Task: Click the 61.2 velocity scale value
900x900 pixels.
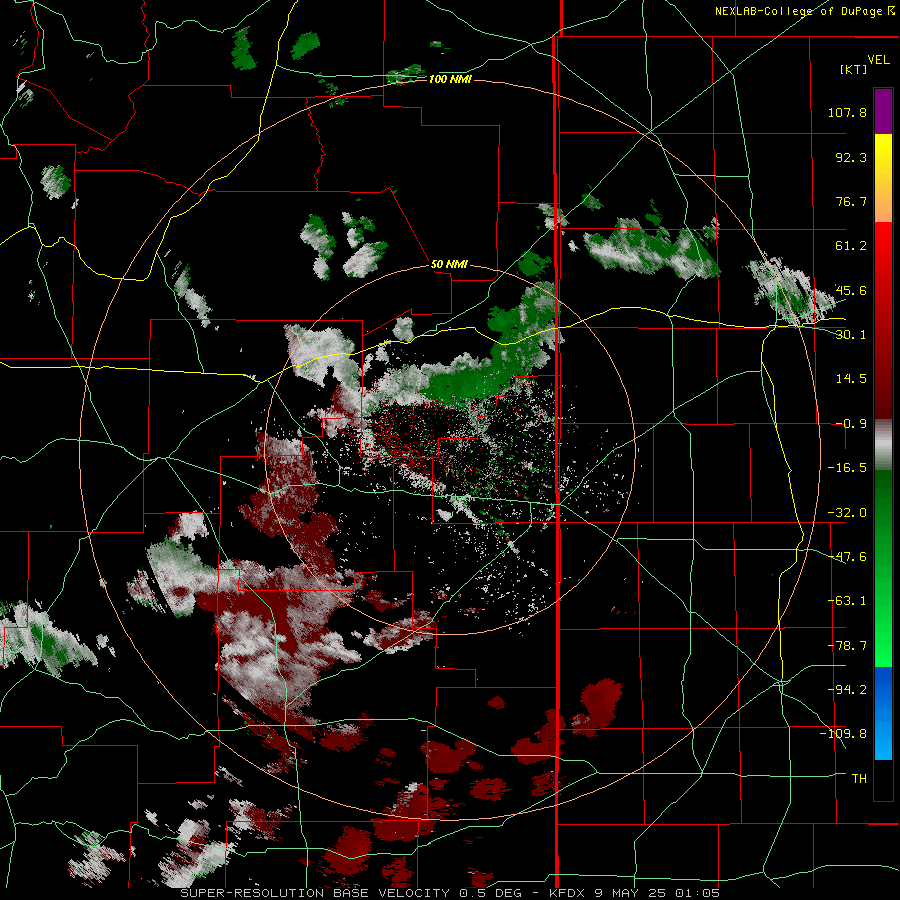Action: click(851, 246)
